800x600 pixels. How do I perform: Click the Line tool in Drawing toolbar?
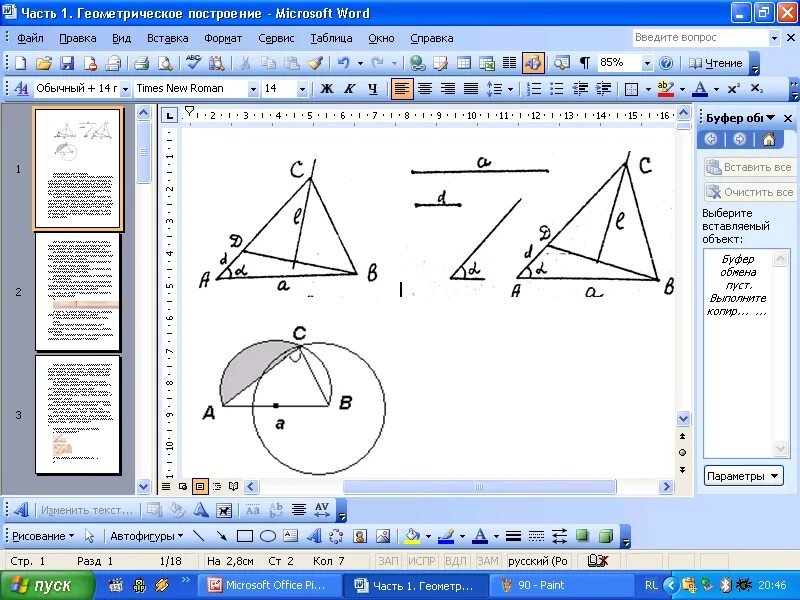tap(198, 536)
